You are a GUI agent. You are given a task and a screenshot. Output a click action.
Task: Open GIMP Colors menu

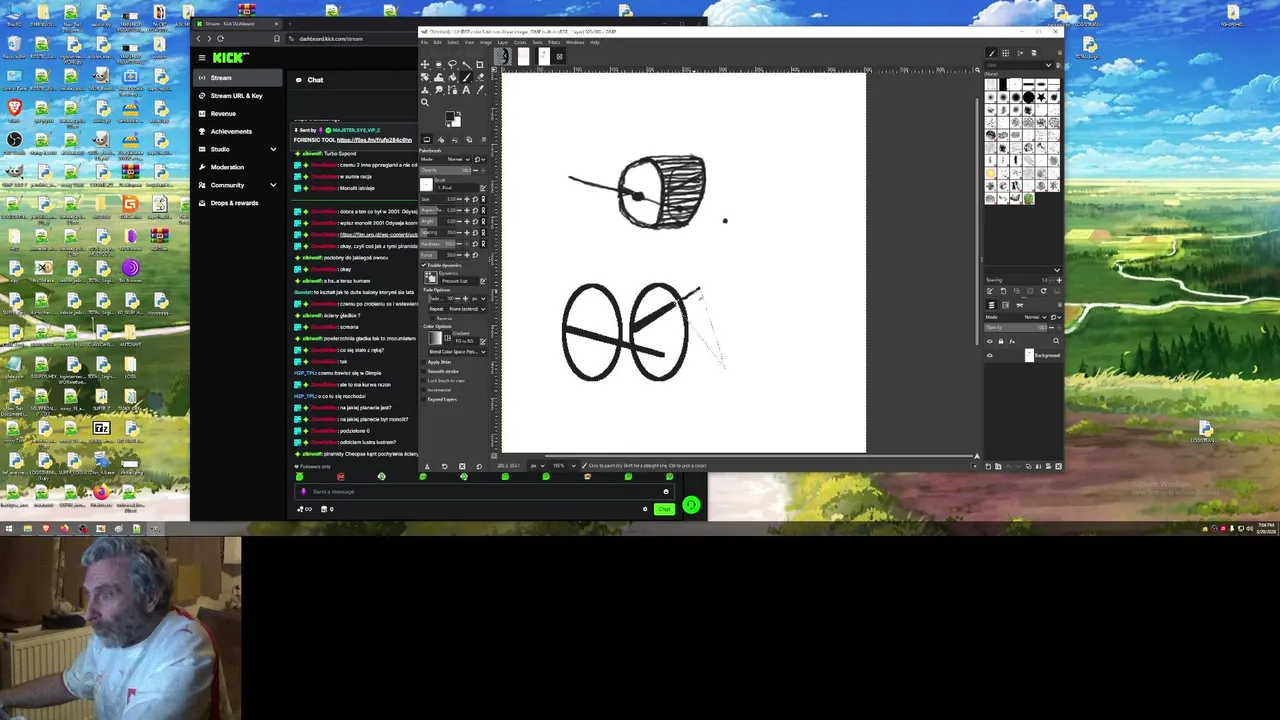point(520,42)
